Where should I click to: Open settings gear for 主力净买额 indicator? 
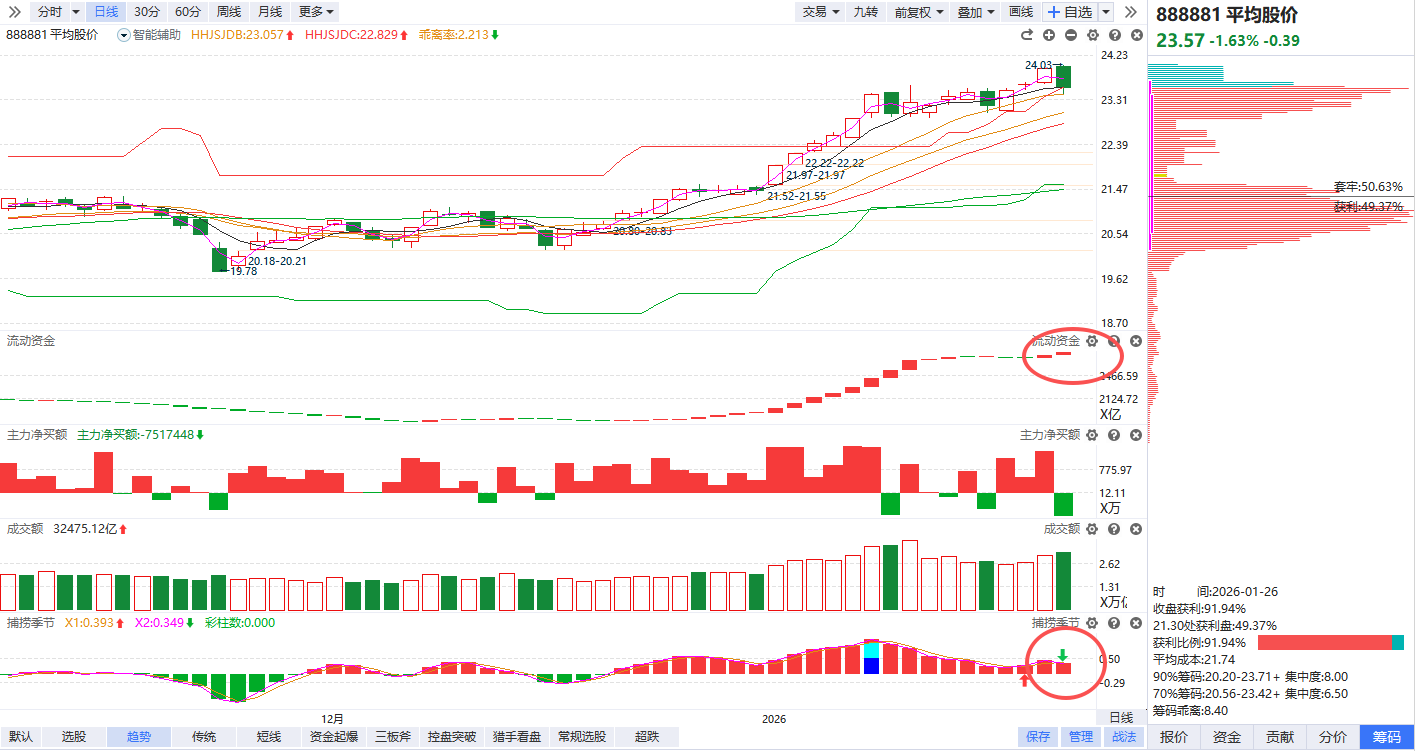tap(1092, 435)
